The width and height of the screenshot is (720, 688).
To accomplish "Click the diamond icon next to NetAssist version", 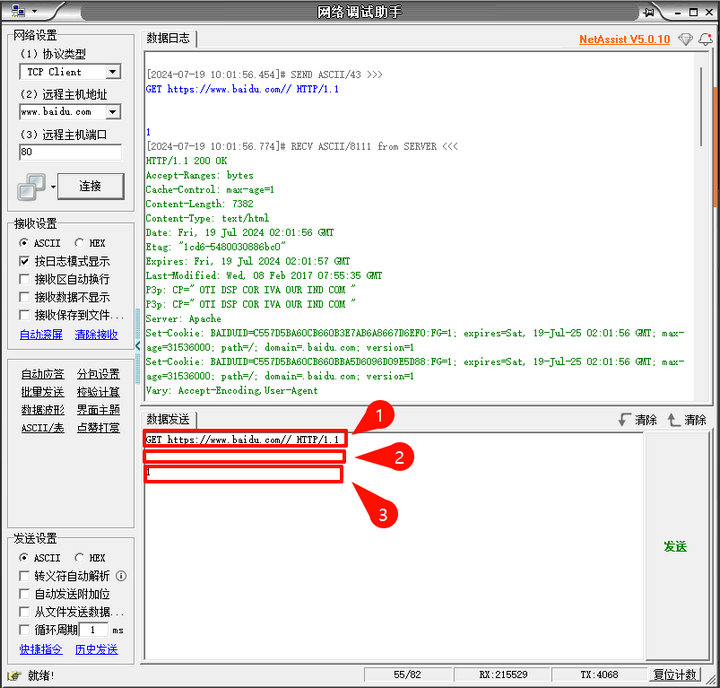I will click(x=685, y=39).
